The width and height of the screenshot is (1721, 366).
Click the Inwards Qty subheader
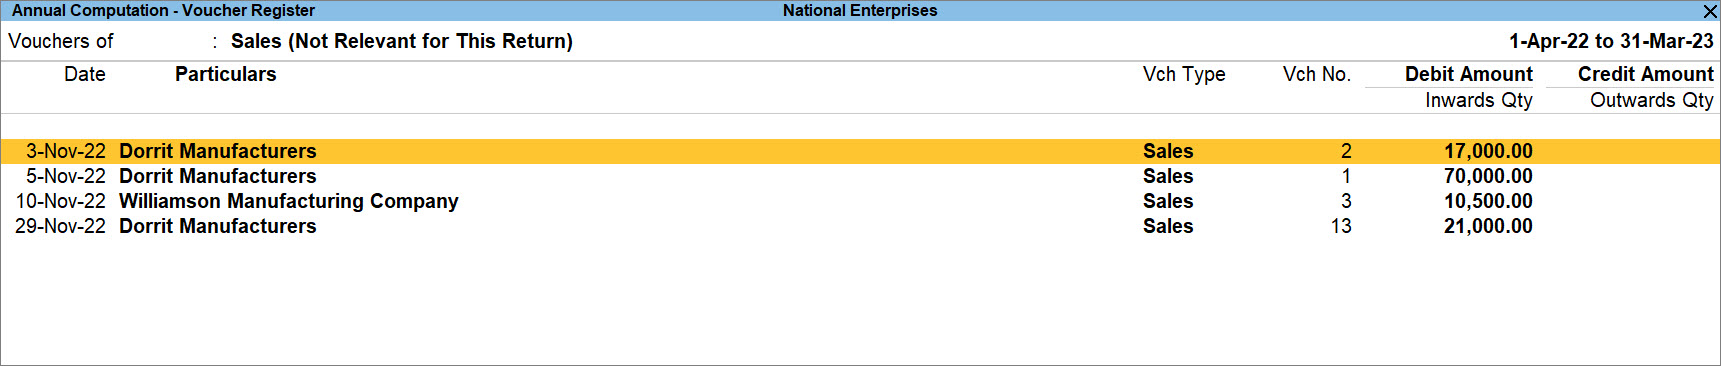(1478, 100)
